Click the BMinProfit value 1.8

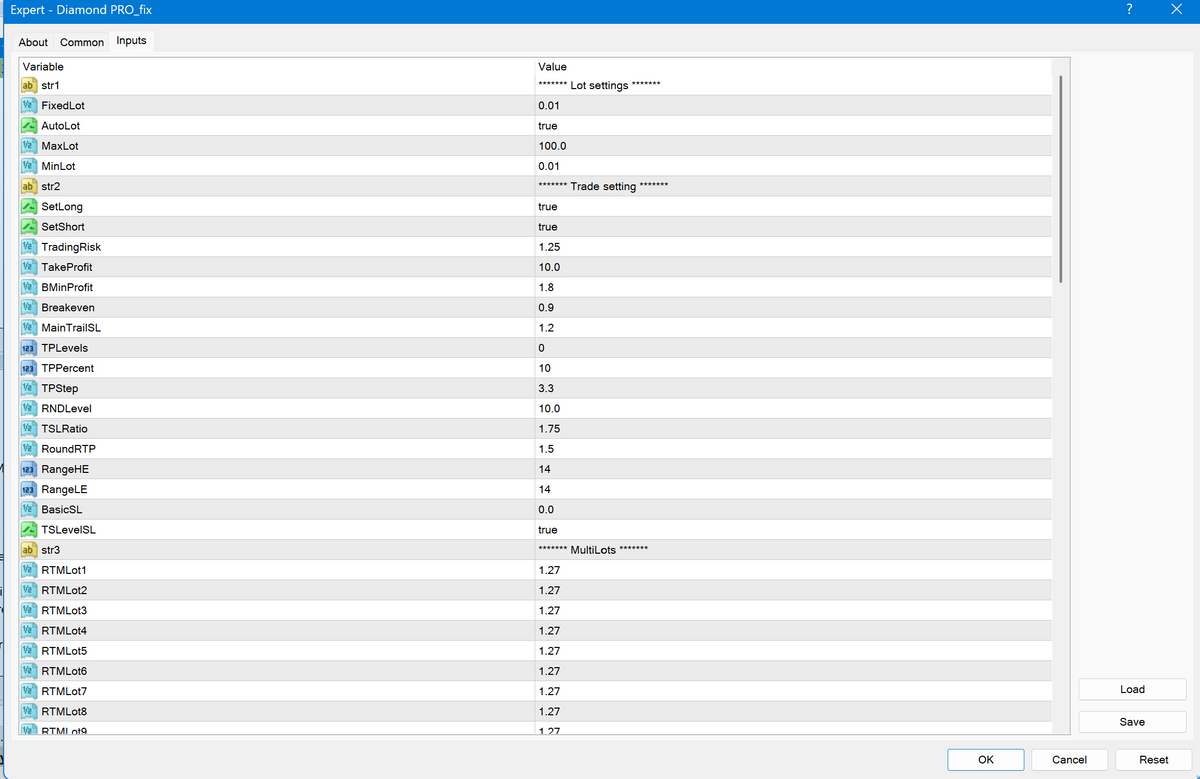(546, 287)
